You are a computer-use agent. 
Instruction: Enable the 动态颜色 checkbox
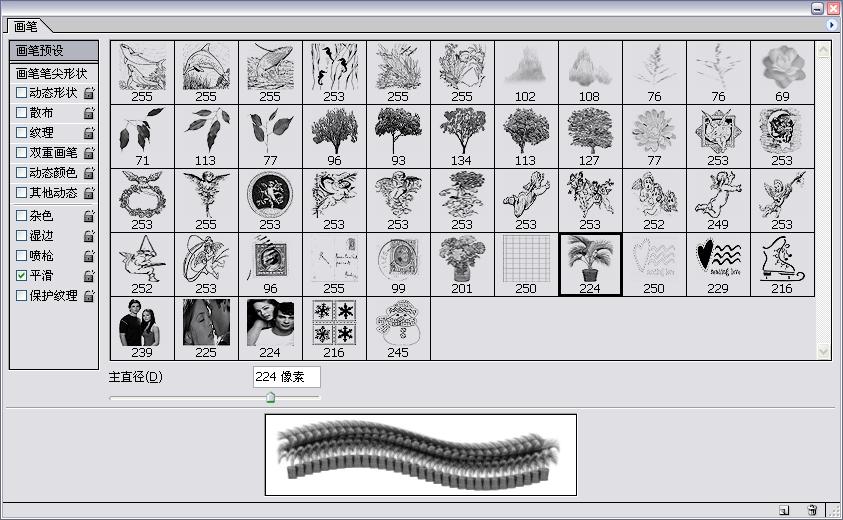tap(22, 172)
